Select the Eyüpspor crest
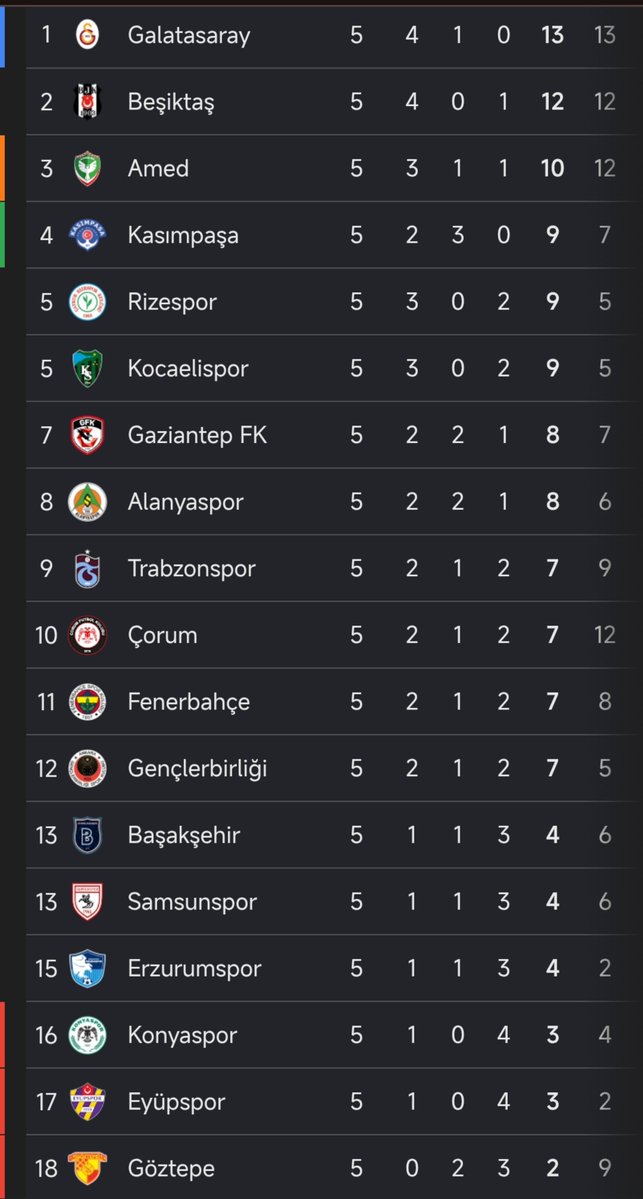Viewport: 643px width, 1199px height. point(87,1101)
